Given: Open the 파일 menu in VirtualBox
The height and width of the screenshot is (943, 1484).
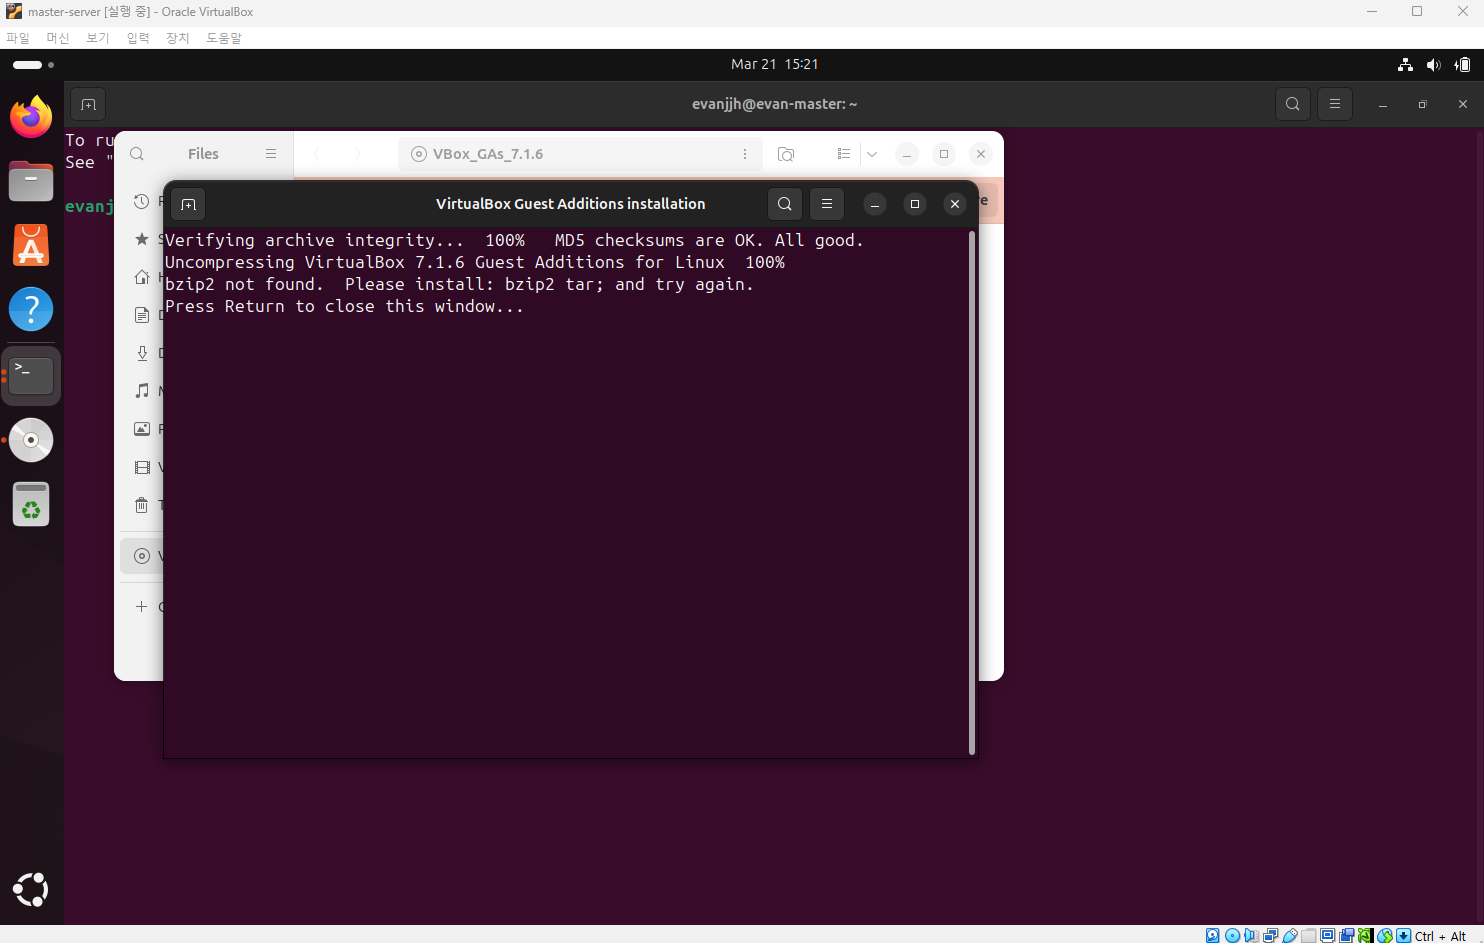Looking at the screenshot, I should point(18,38).
